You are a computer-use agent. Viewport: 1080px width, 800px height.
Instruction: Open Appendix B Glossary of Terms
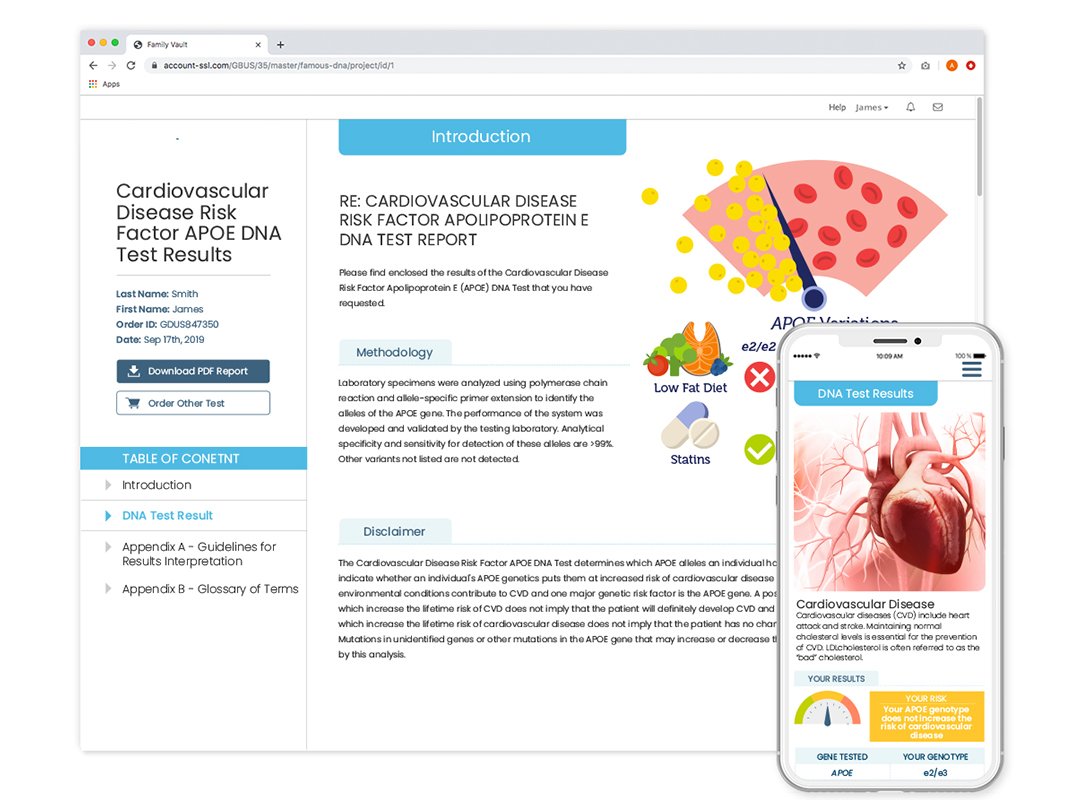click(x=210, y=589)
